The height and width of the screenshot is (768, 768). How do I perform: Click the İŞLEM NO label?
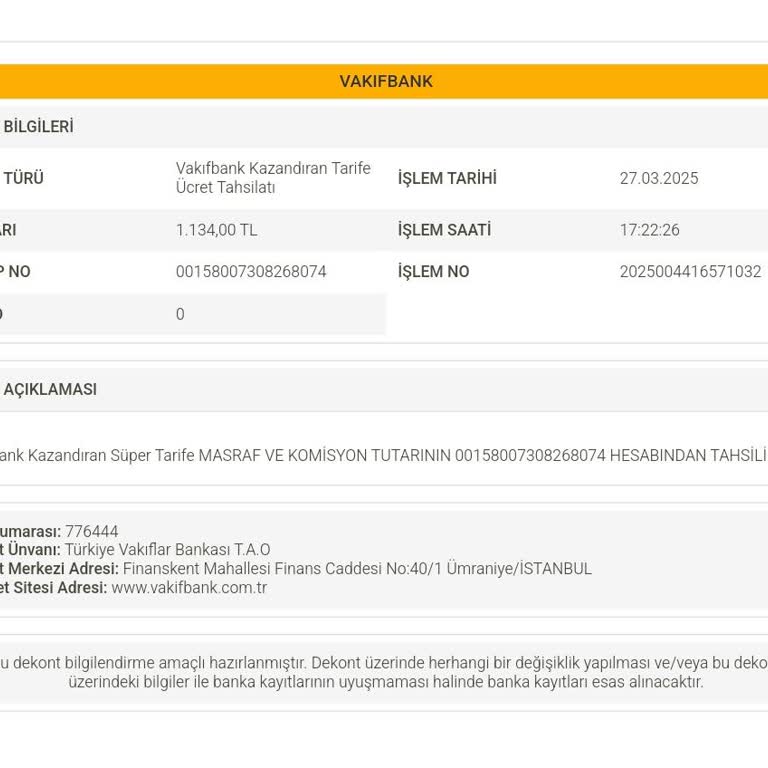tap(433, 272)
